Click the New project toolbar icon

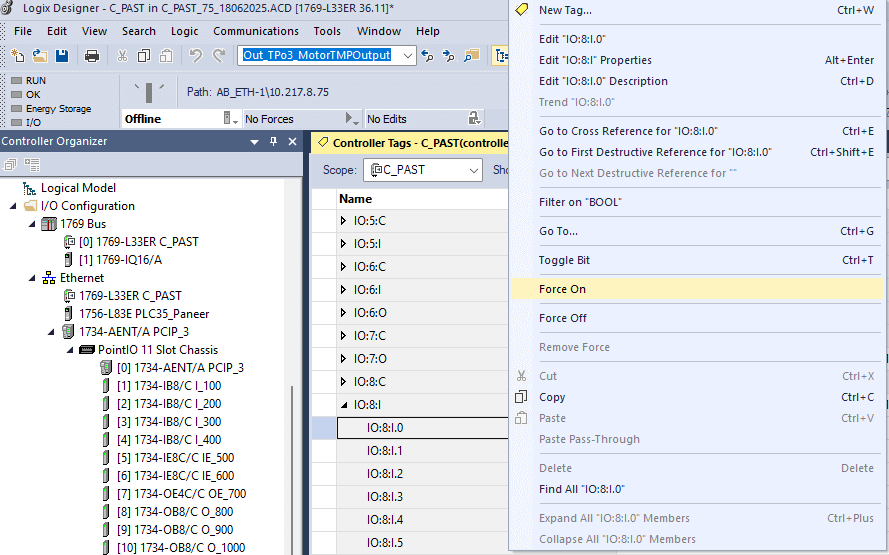[19, 56]
